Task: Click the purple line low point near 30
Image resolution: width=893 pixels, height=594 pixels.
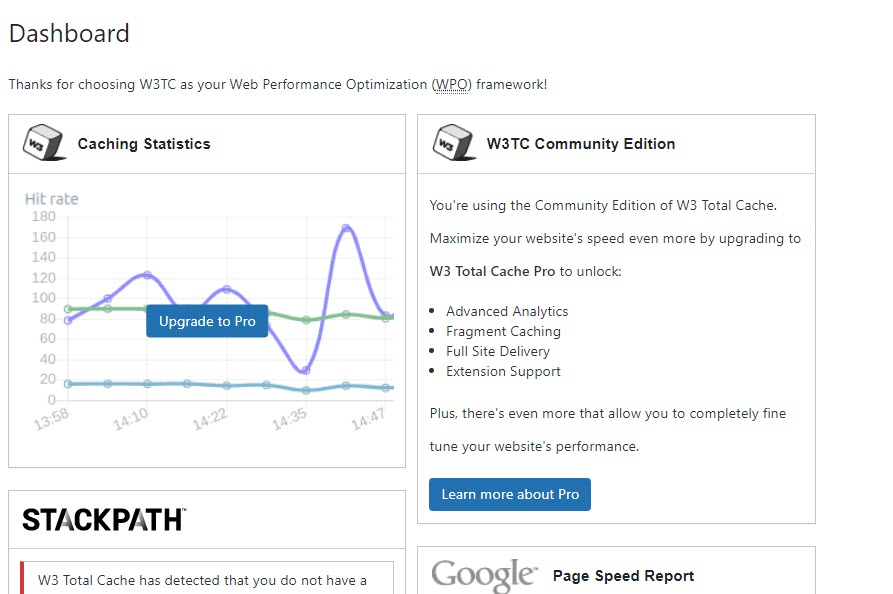Action: 305,370
